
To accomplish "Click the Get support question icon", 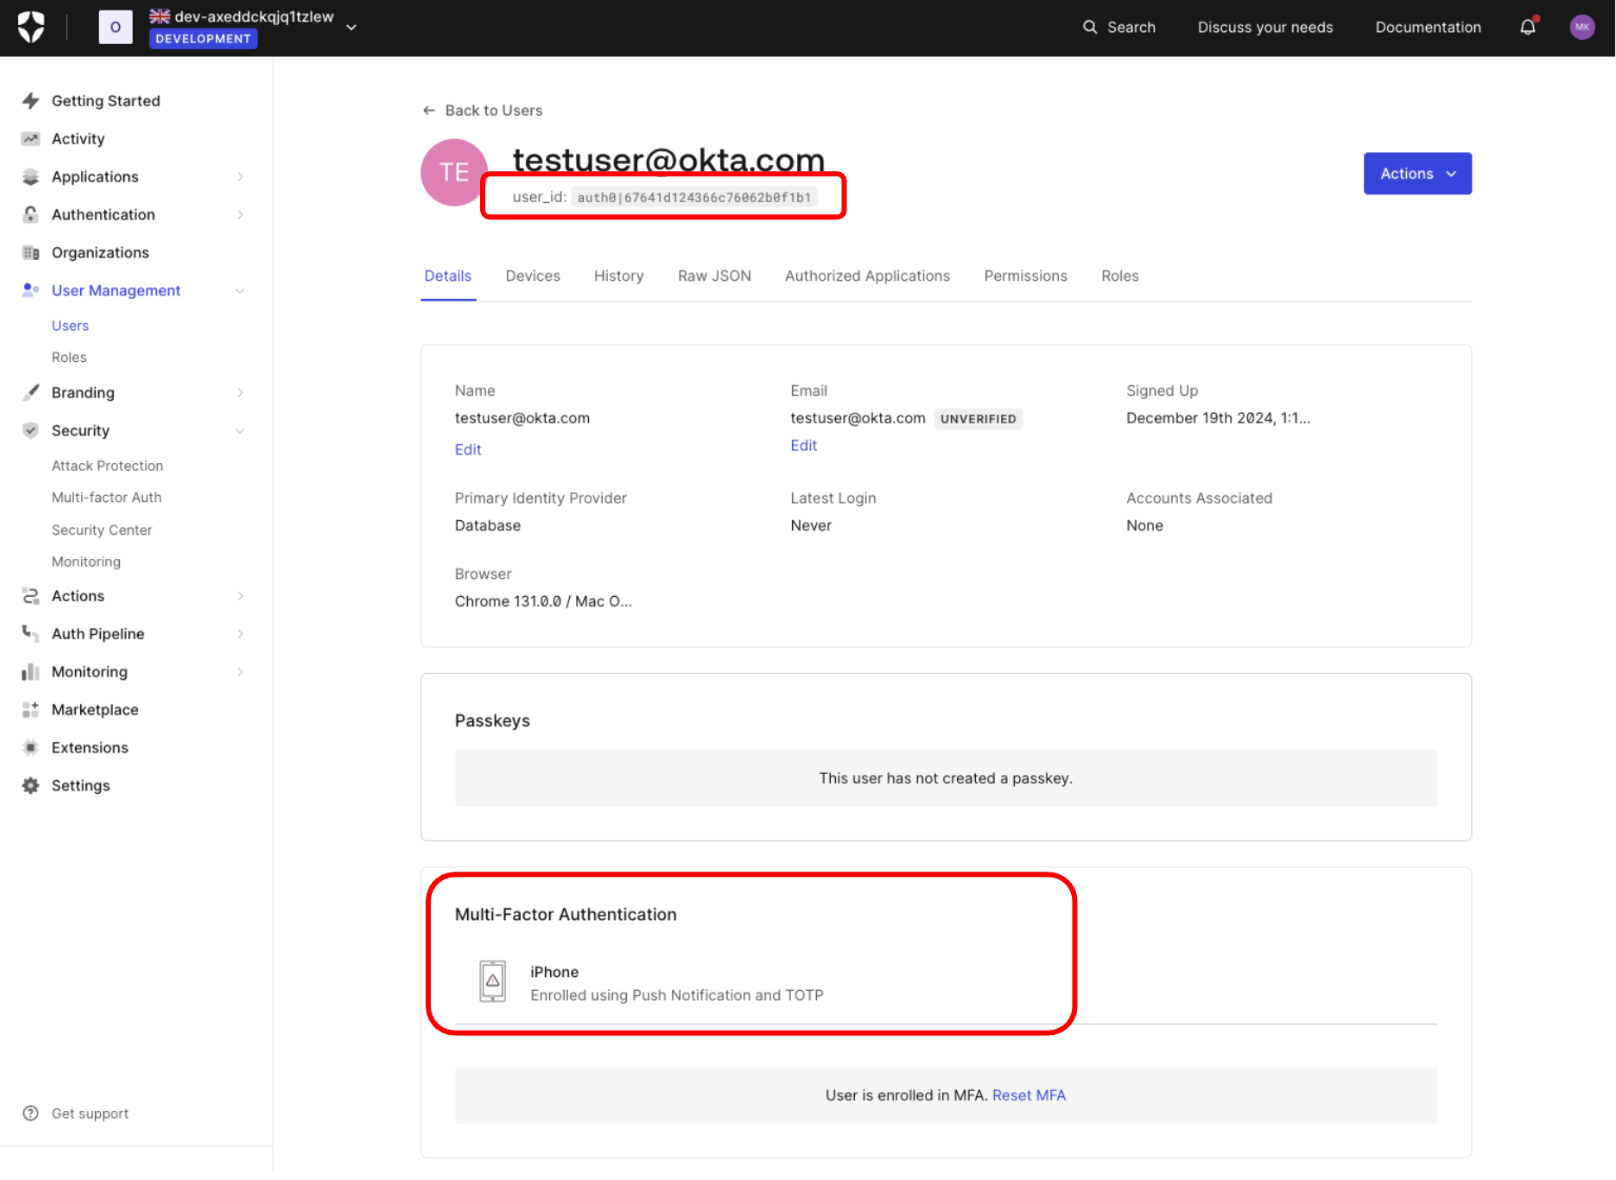I will pyautogui.click(x=31, y=1114).
